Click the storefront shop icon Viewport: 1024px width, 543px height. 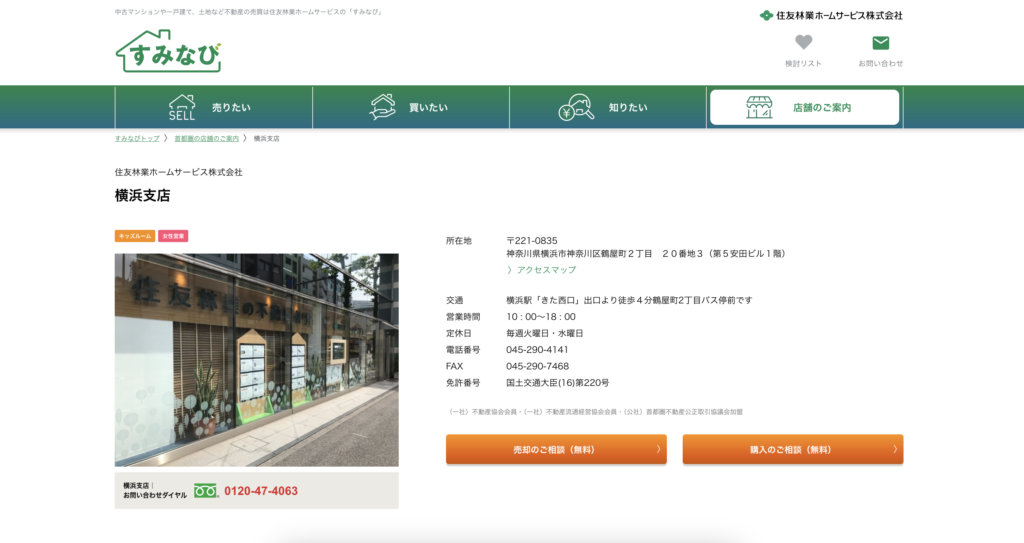[x=759, y=107]
